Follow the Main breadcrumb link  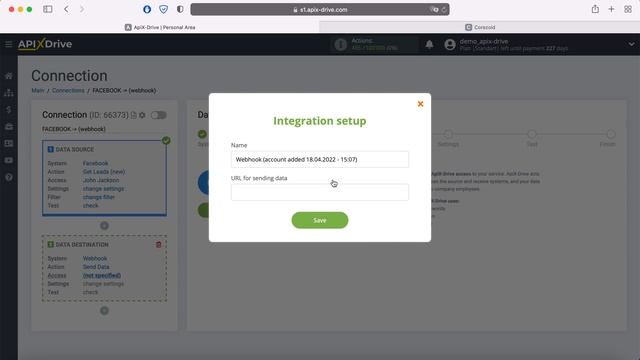38,91
